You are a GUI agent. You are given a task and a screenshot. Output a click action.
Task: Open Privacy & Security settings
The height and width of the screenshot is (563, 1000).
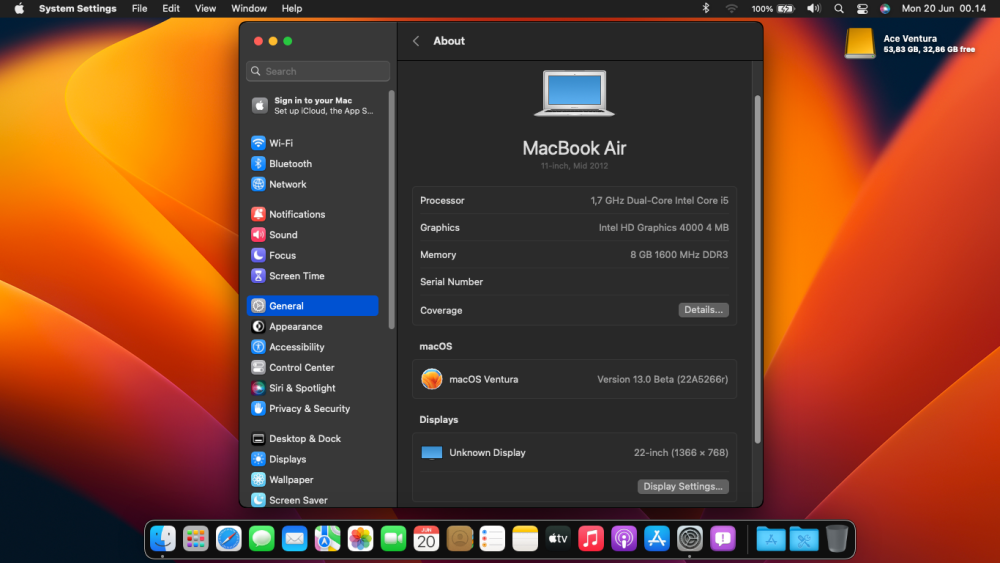click(x=312, y=408)
